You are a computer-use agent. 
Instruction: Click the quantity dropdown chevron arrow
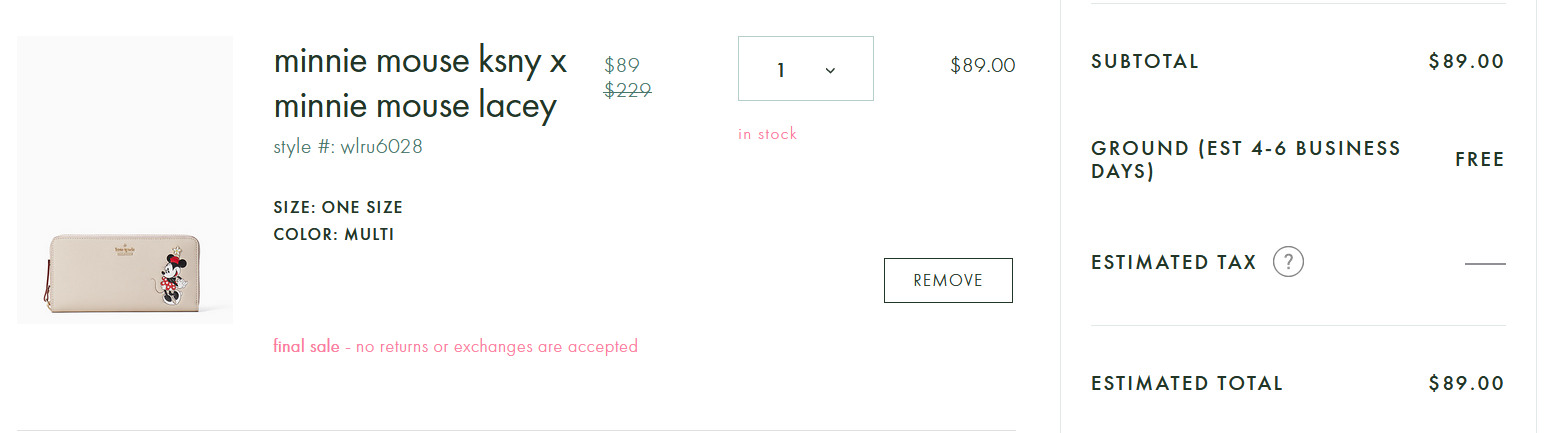pos(830,70)
